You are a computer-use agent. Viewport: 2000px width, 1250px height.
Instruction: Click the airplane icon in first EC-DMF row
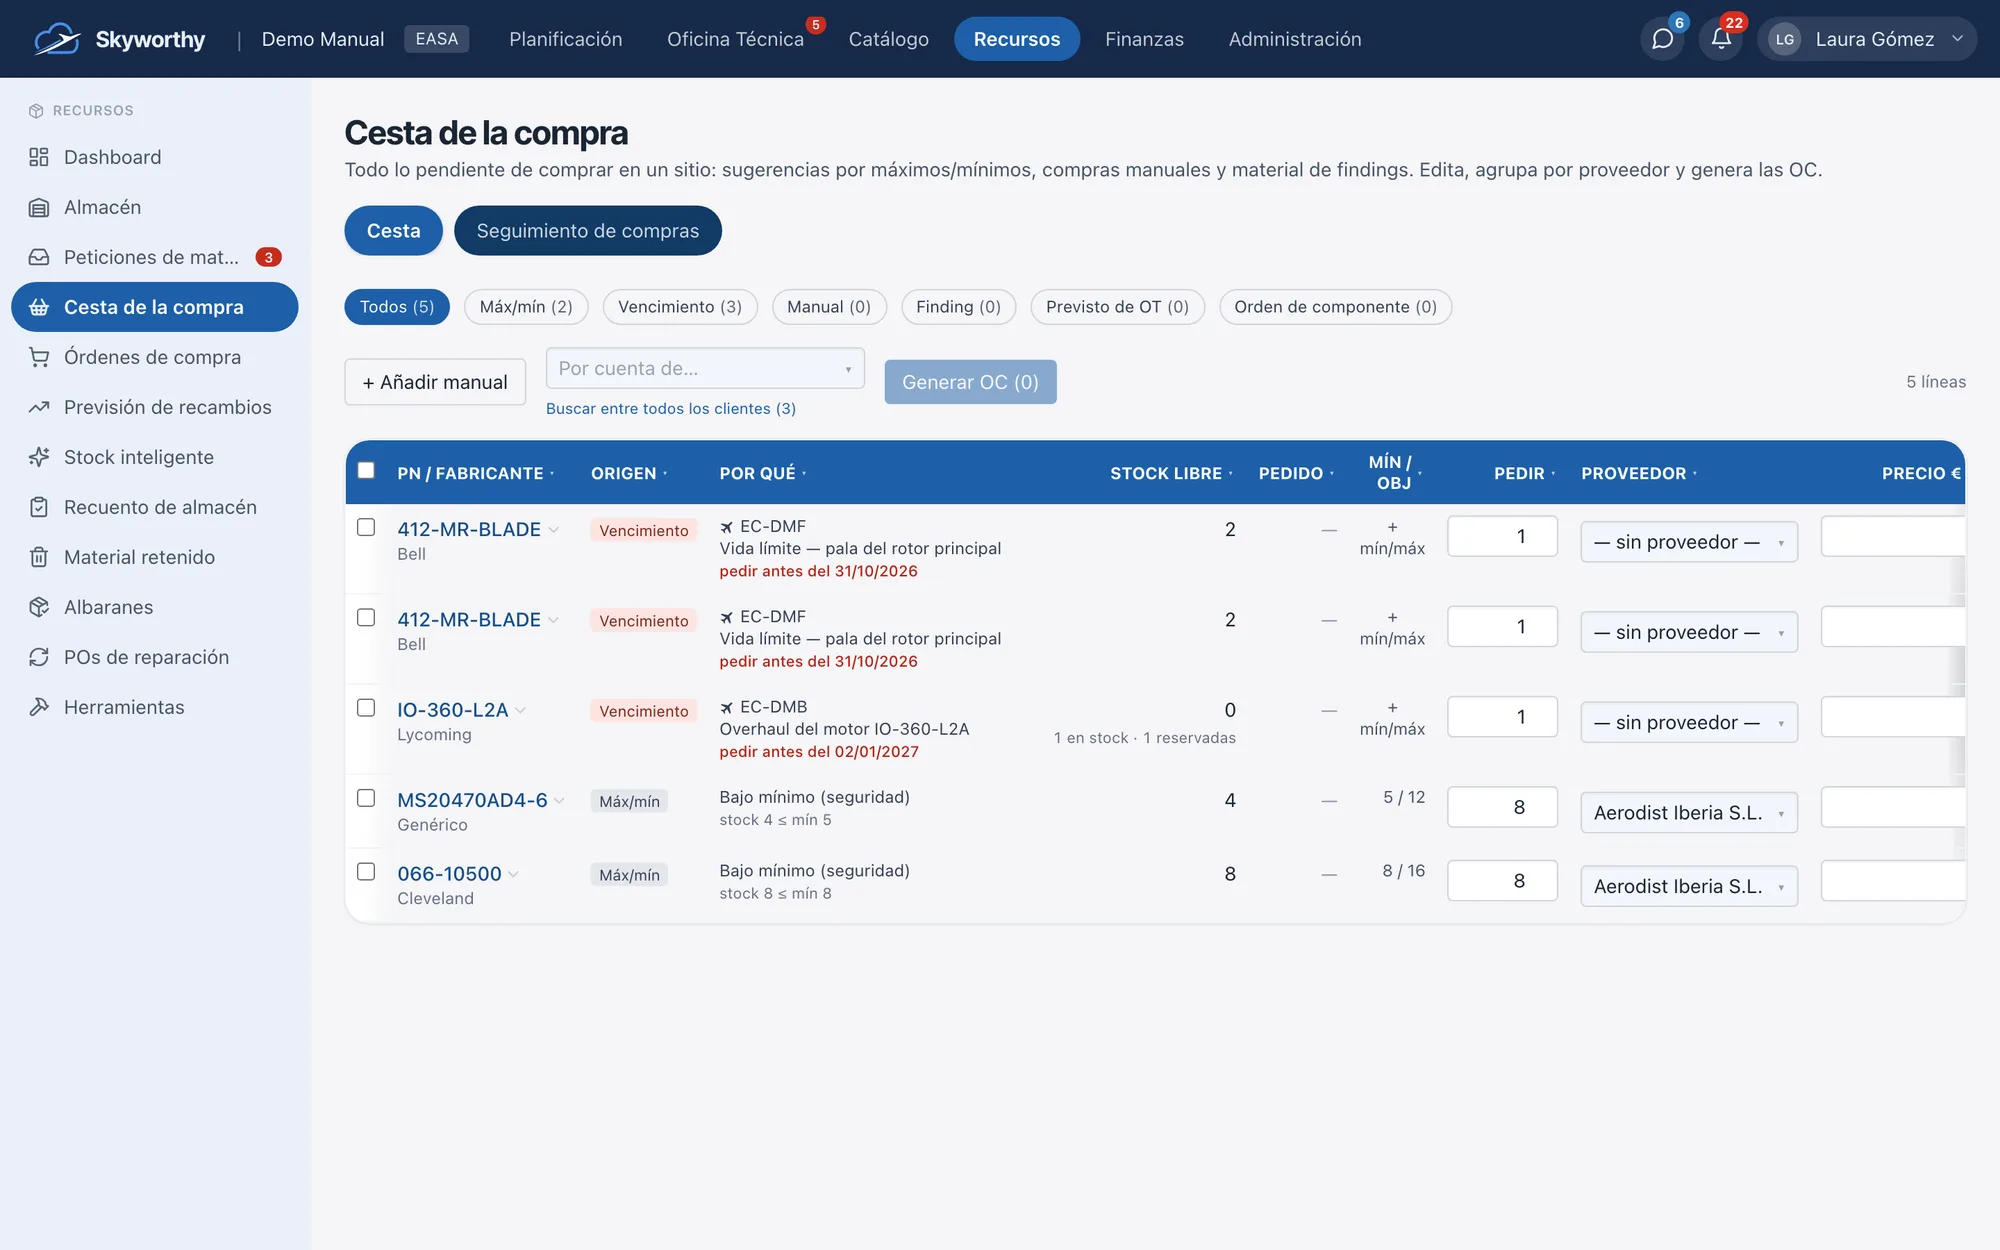[727, 527]
